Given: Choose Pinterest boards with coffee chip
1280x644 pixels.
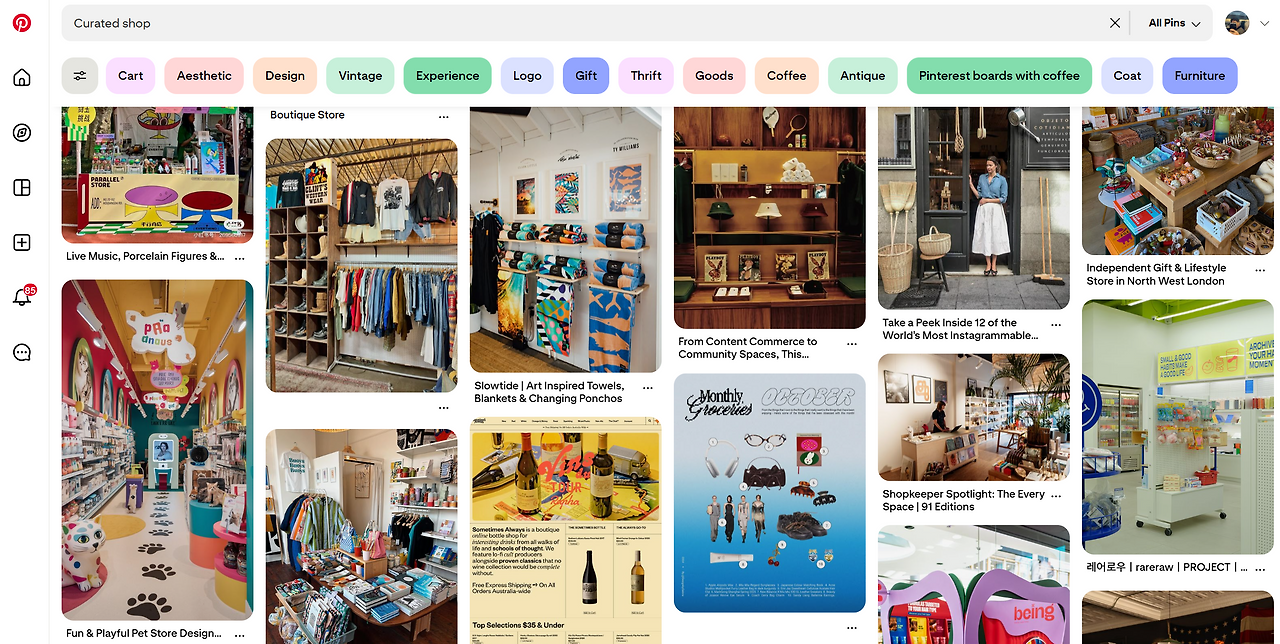Looking at the screenshot, I should point(999,76).
